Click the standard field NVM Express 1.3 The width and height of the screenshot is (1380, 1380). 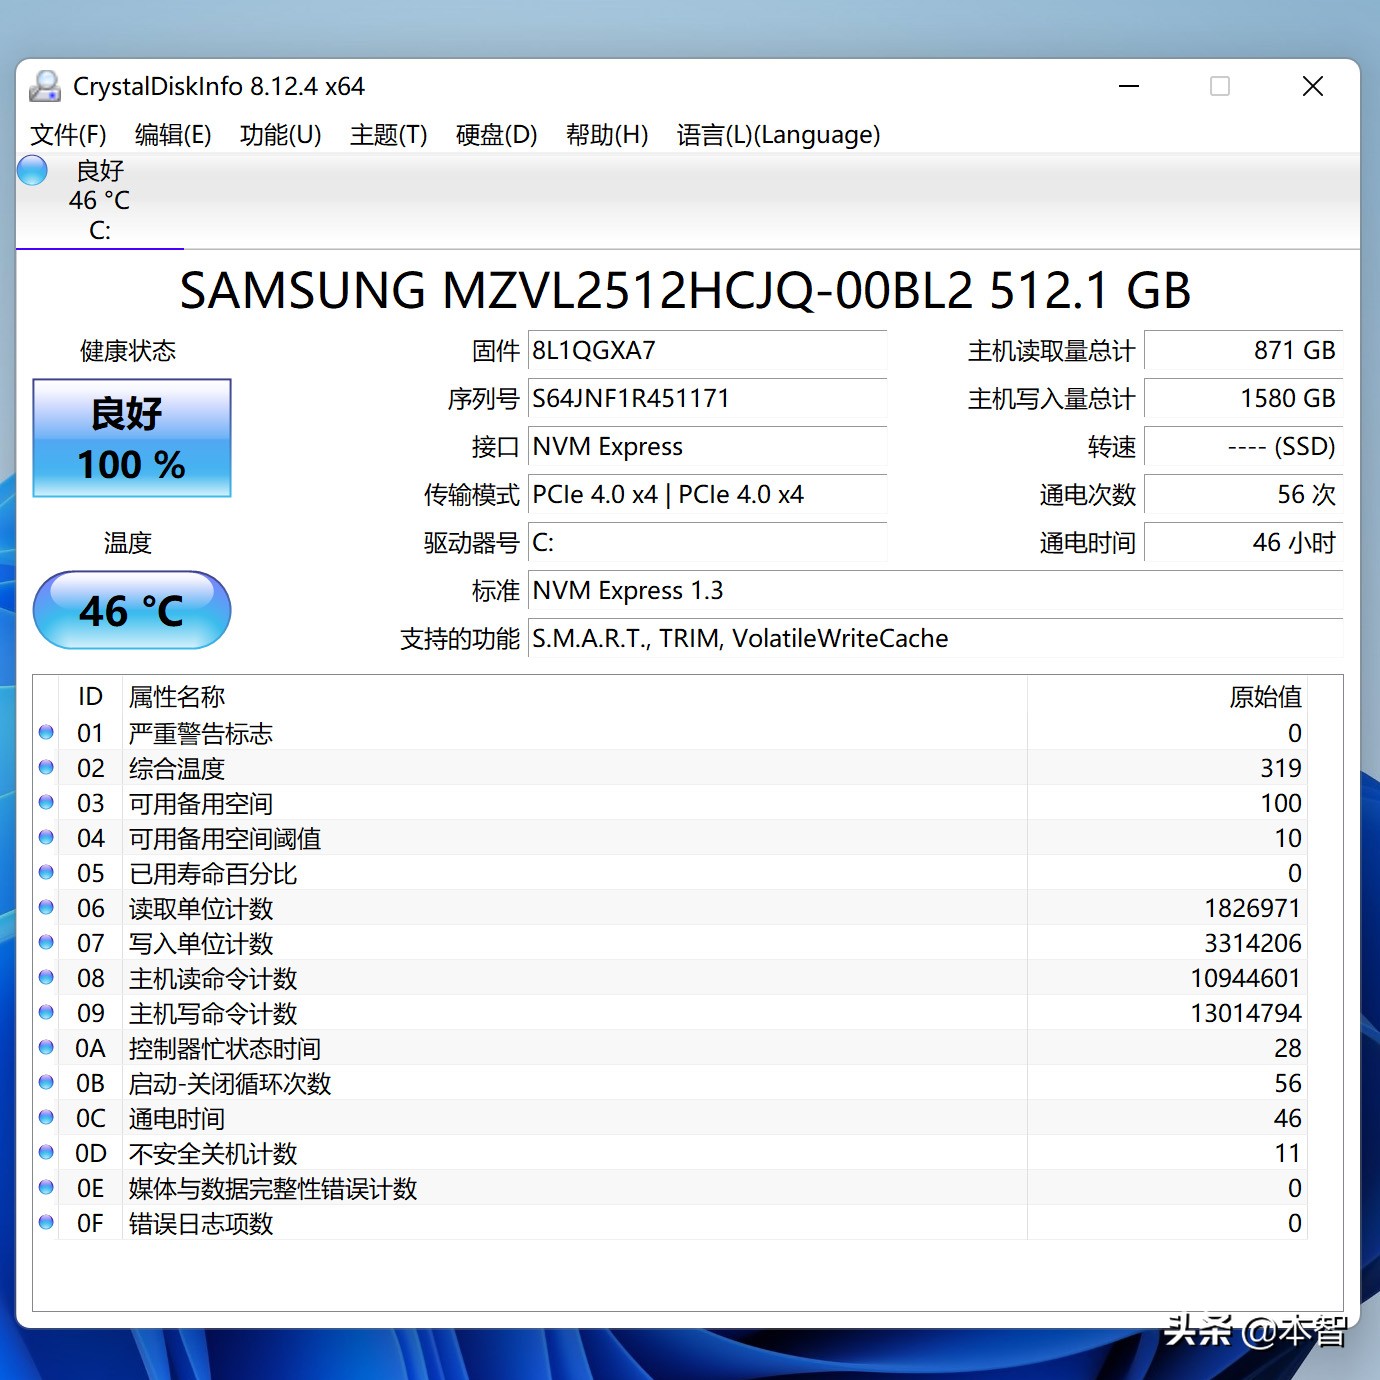pyautogui.click(x=935, y=591)
